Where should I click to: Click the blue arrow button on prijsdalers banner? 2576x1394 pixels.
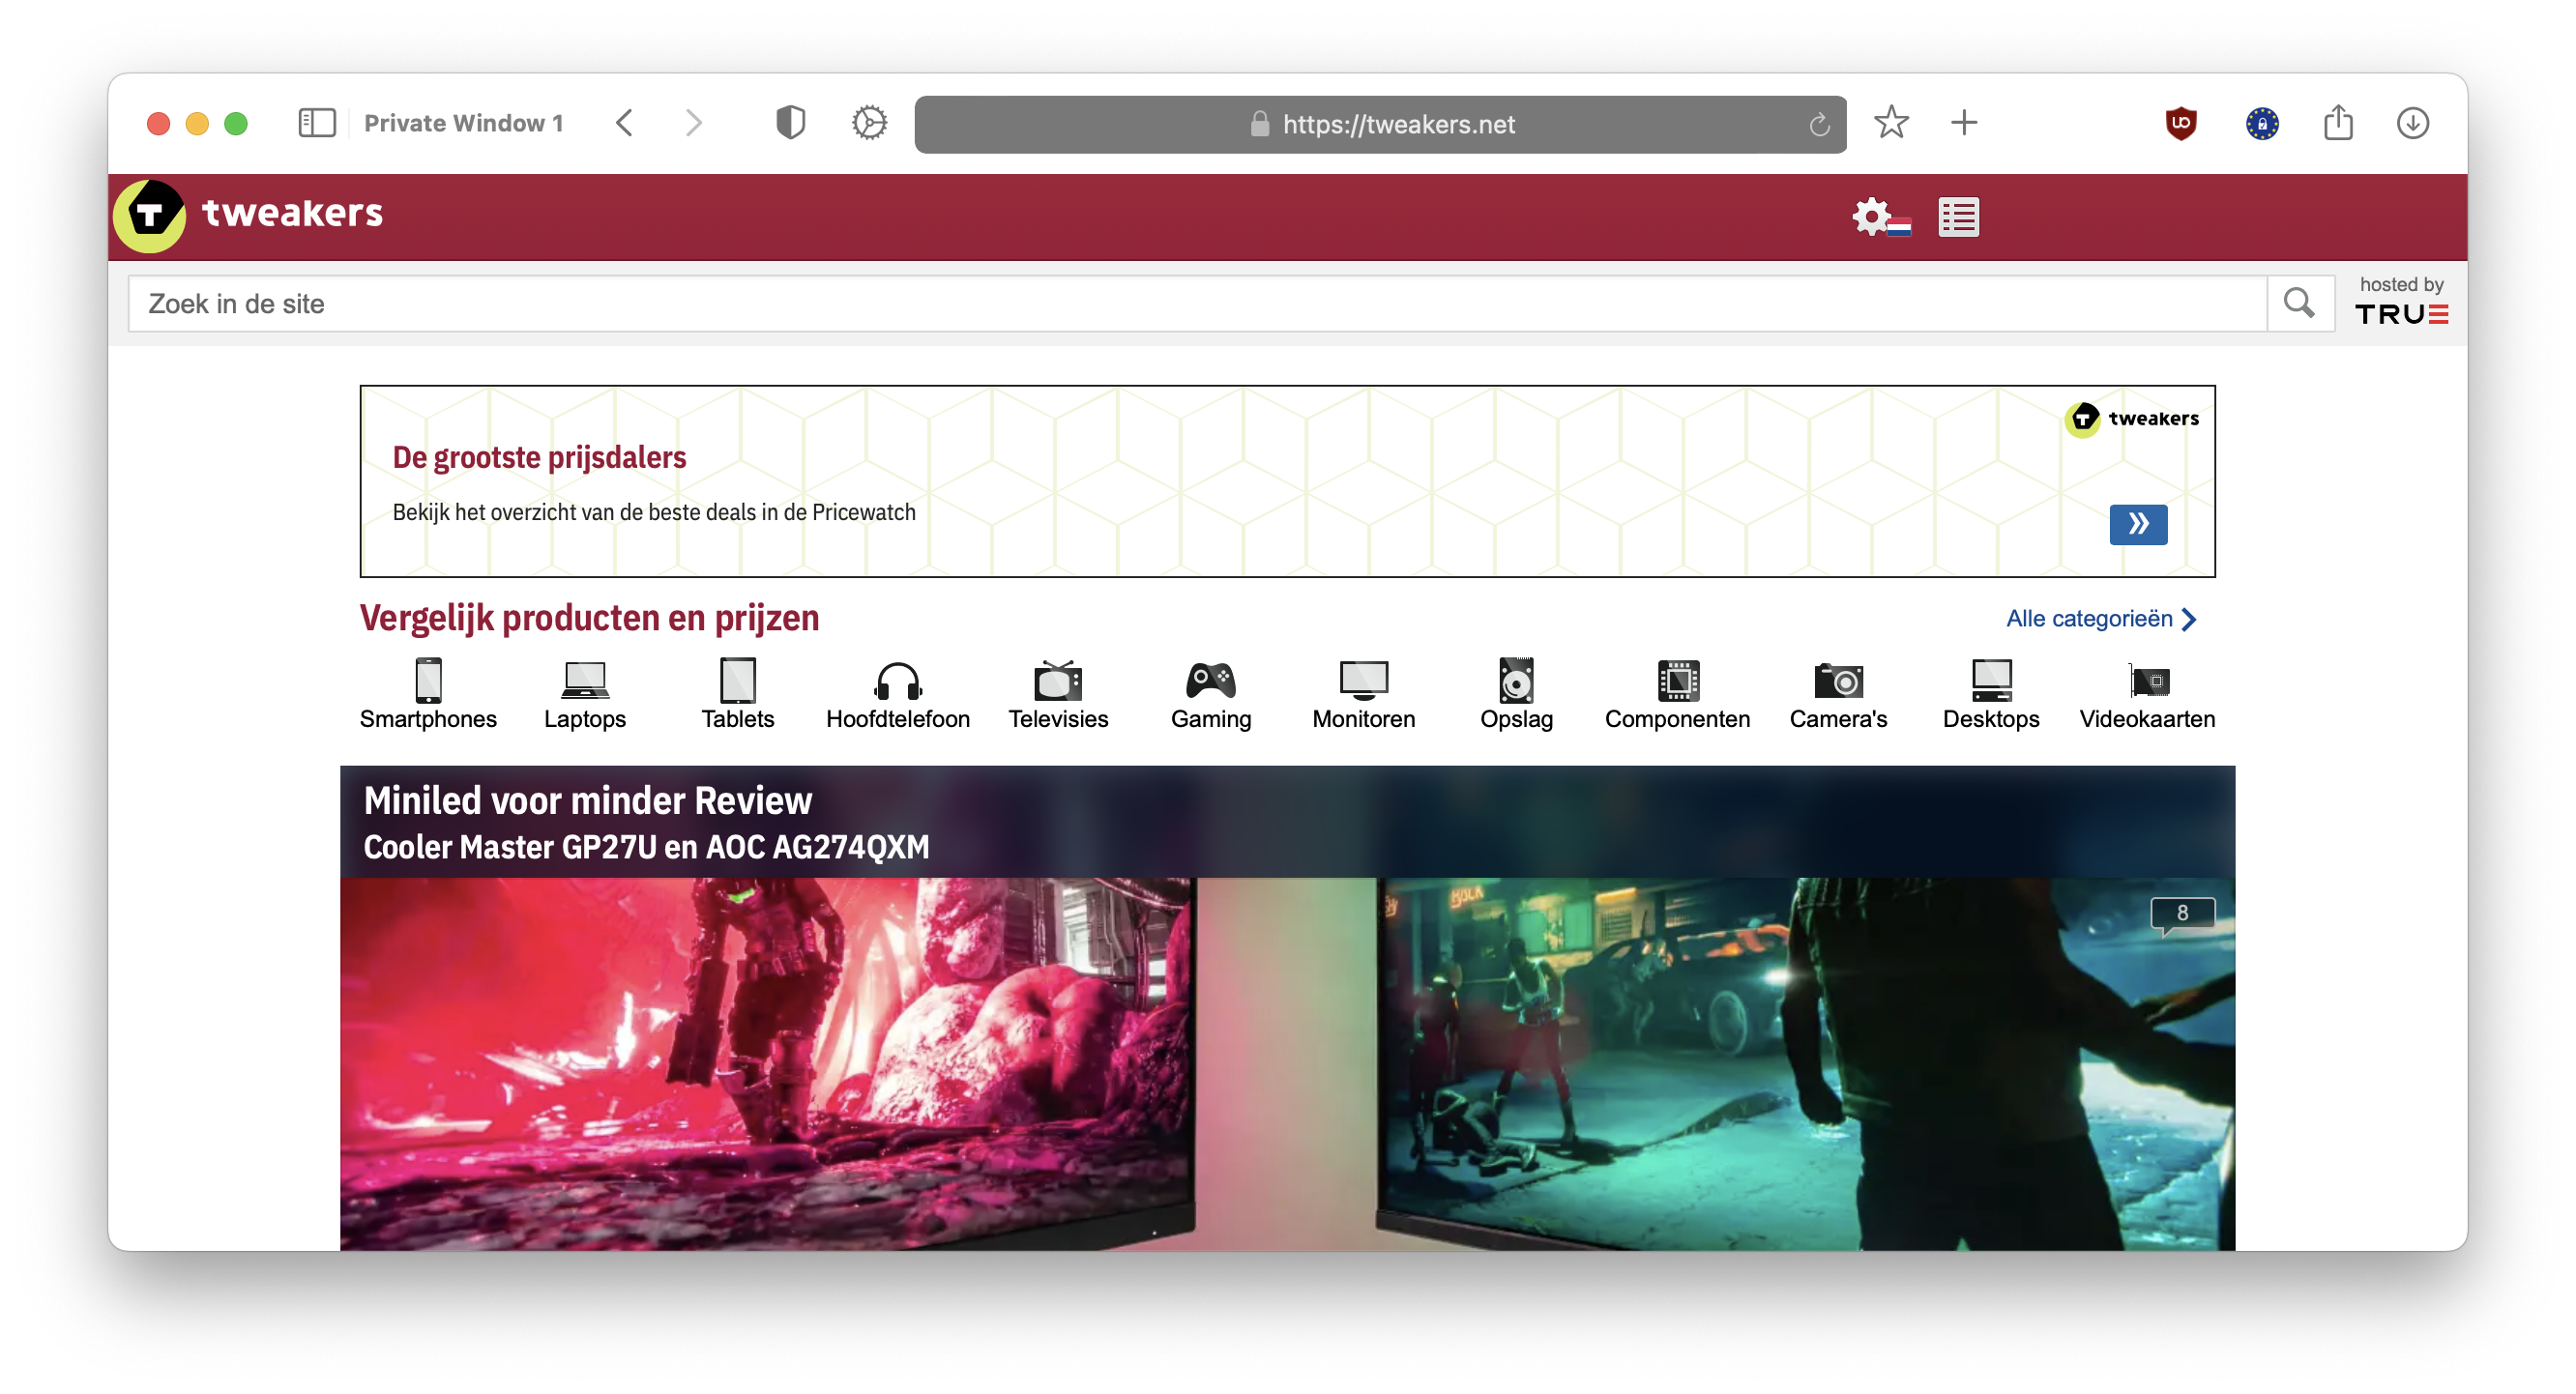[x=2139, y=524]
